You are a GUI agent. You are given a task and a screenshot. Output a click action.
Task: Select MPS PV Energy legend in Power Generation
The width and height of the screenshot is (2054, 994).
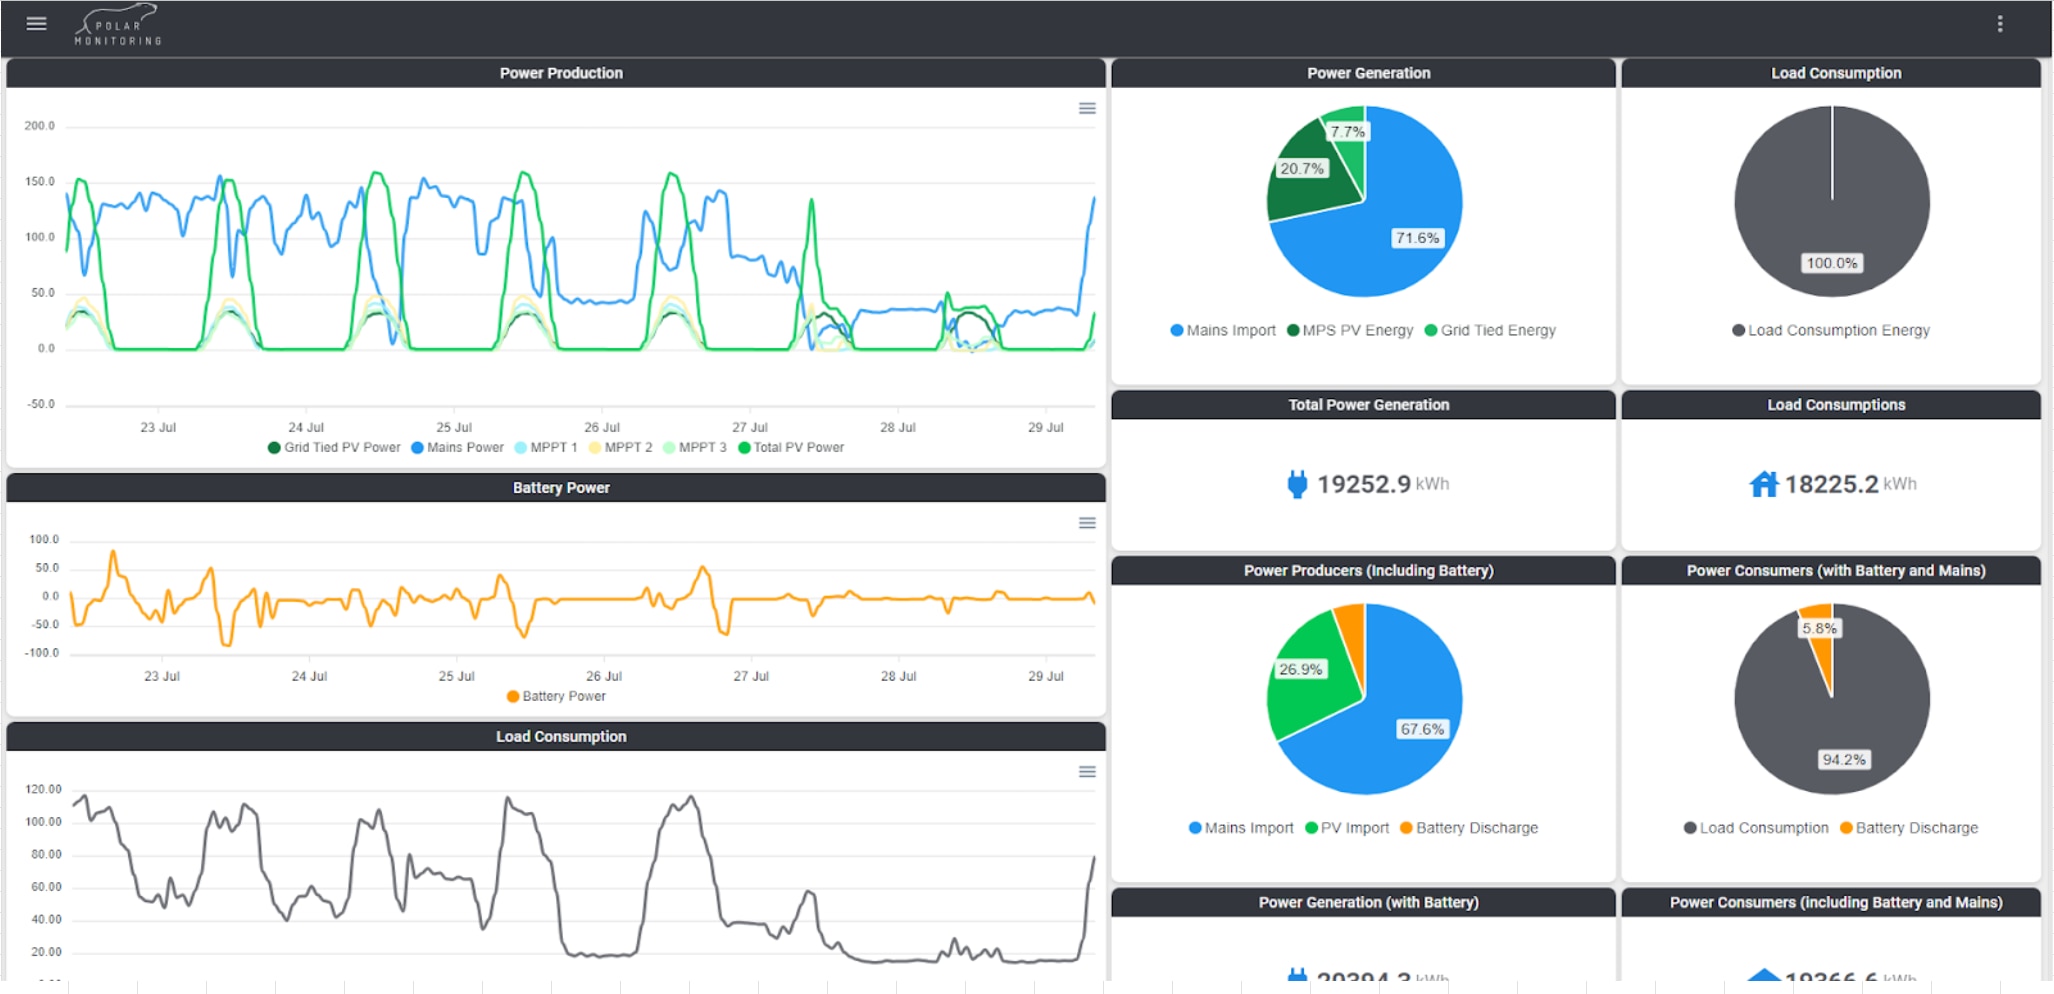(x=1350, y=331)
